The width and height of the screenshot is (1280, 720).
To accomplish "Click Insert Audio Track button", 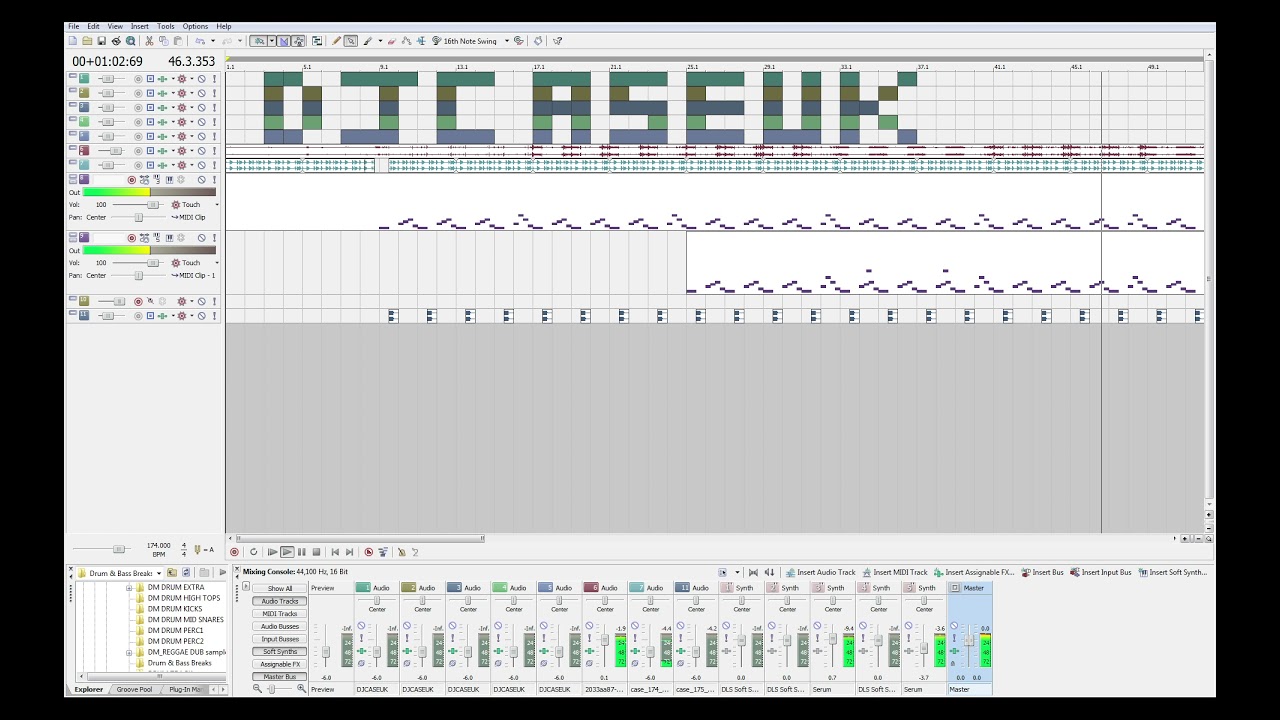I will [821, 572].
